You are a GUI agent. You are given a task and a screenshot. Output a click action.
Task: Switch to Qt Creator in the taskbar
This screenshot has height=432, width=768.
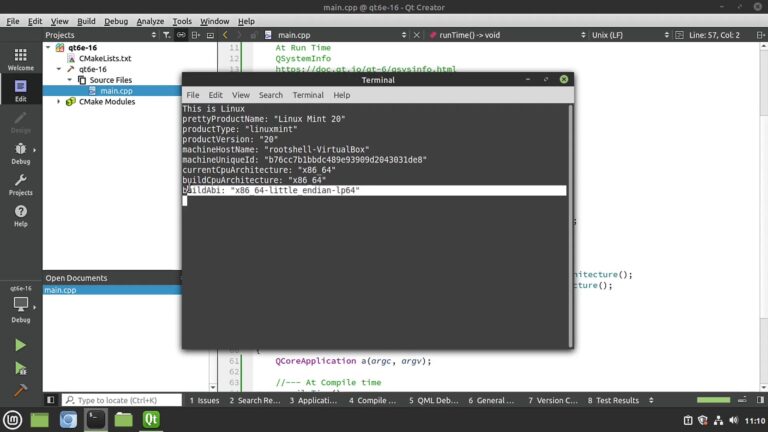151,420
